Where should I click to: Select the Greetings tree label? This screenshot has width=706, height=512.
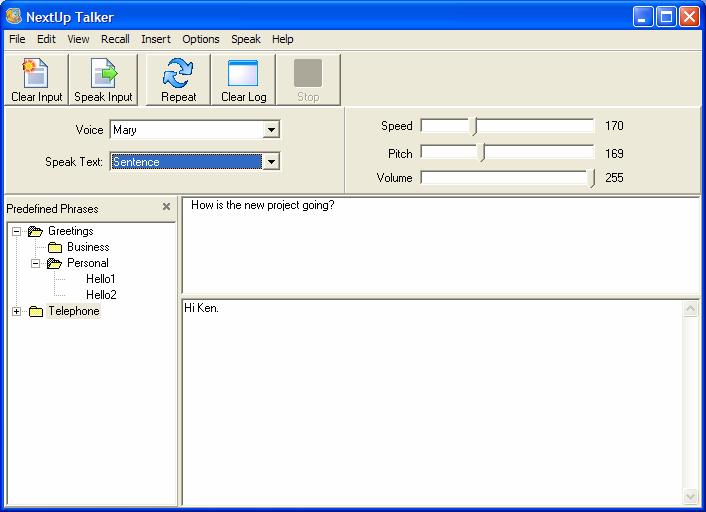tap(70, 231)
